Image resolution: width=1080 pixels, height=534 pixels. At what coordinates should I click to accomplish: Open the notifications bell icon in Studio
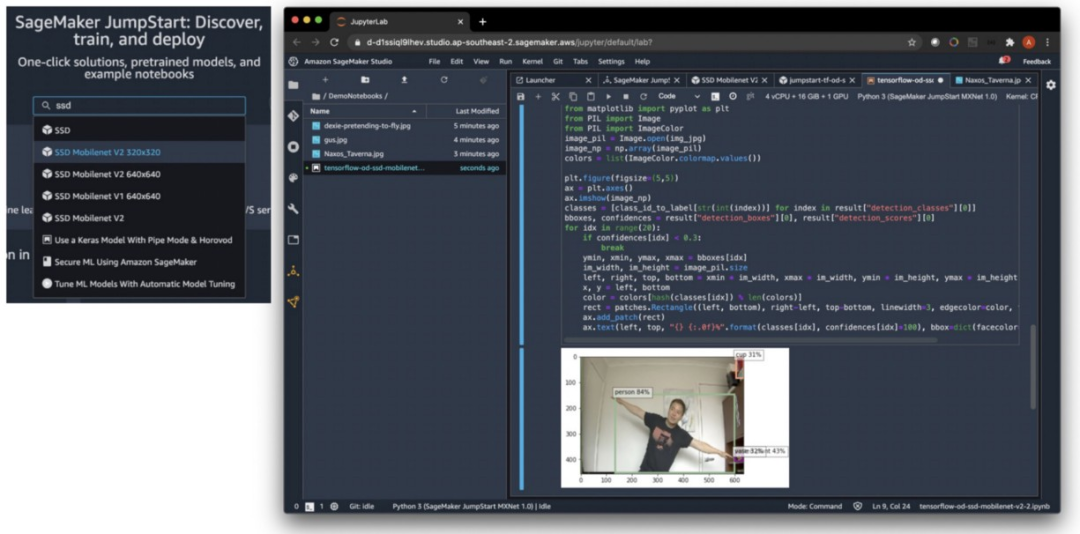pos(1004,61)
